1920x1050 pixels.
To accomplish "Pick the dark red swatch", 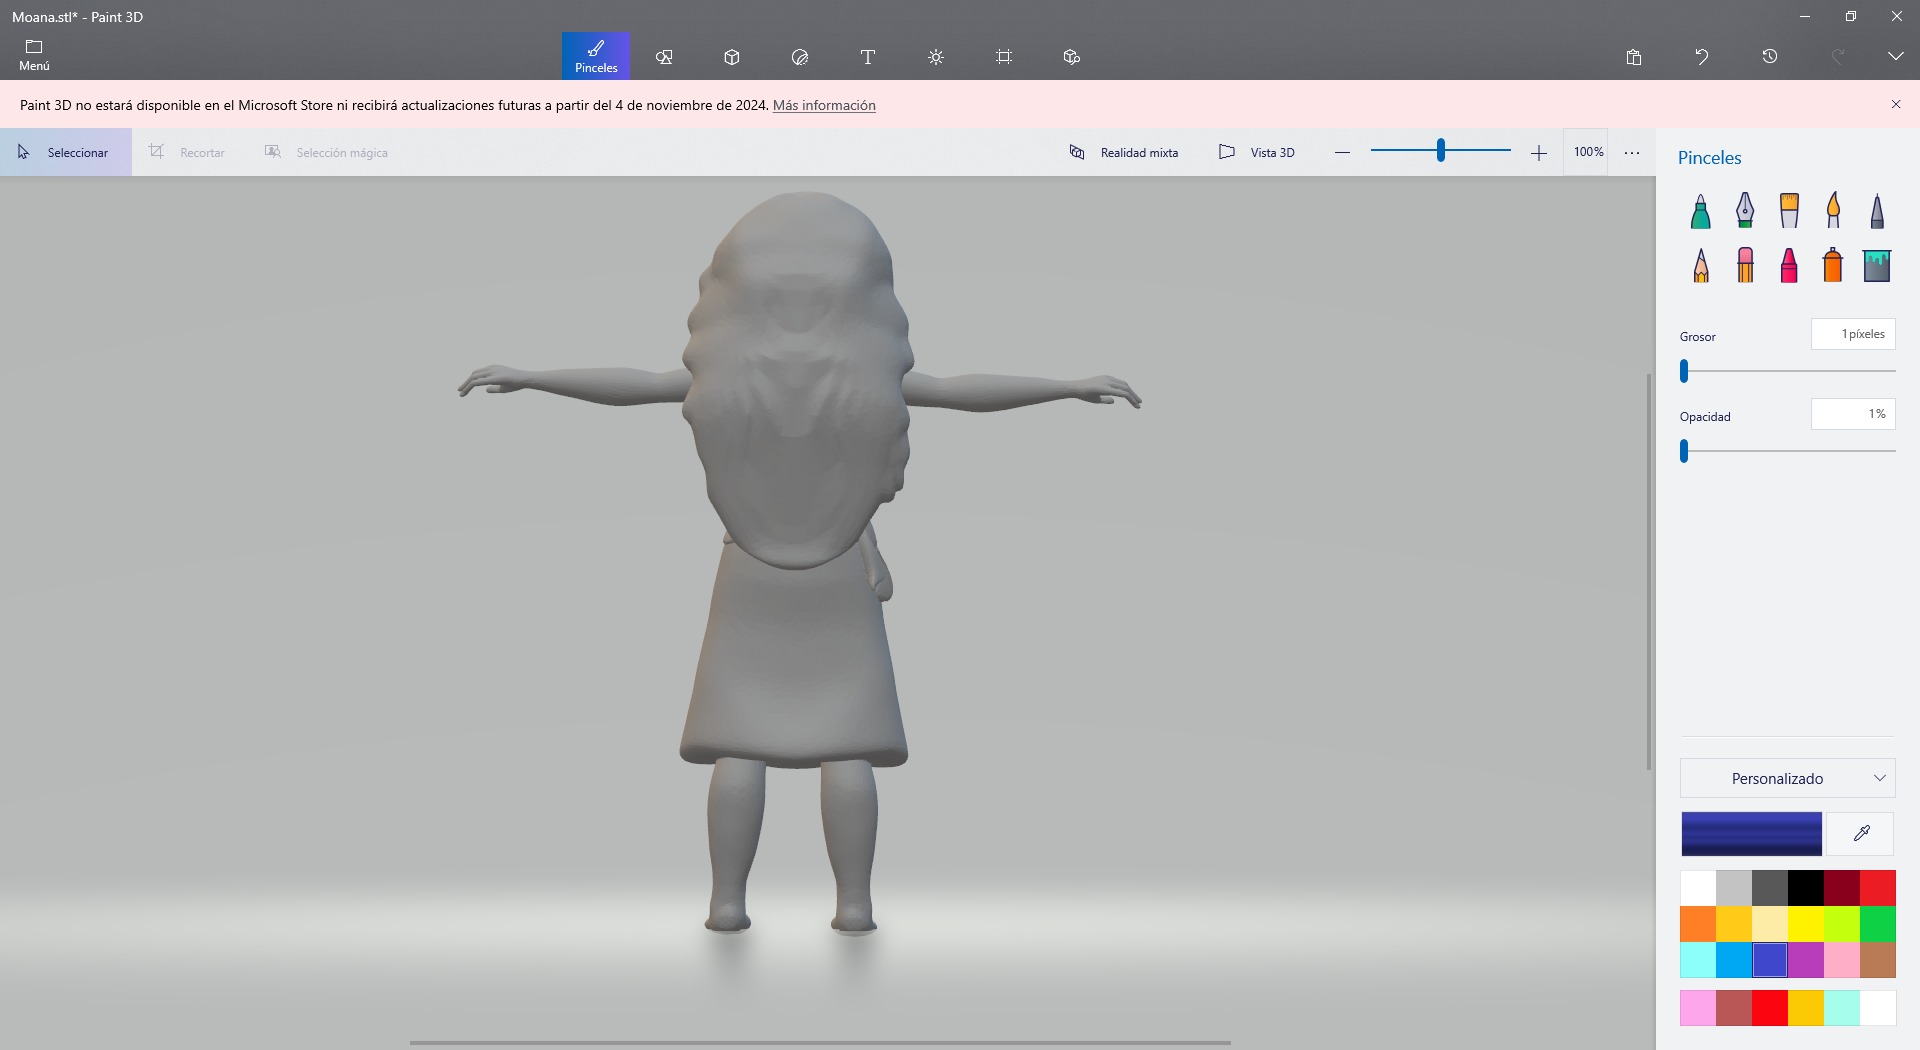I will click(1842, 888).
